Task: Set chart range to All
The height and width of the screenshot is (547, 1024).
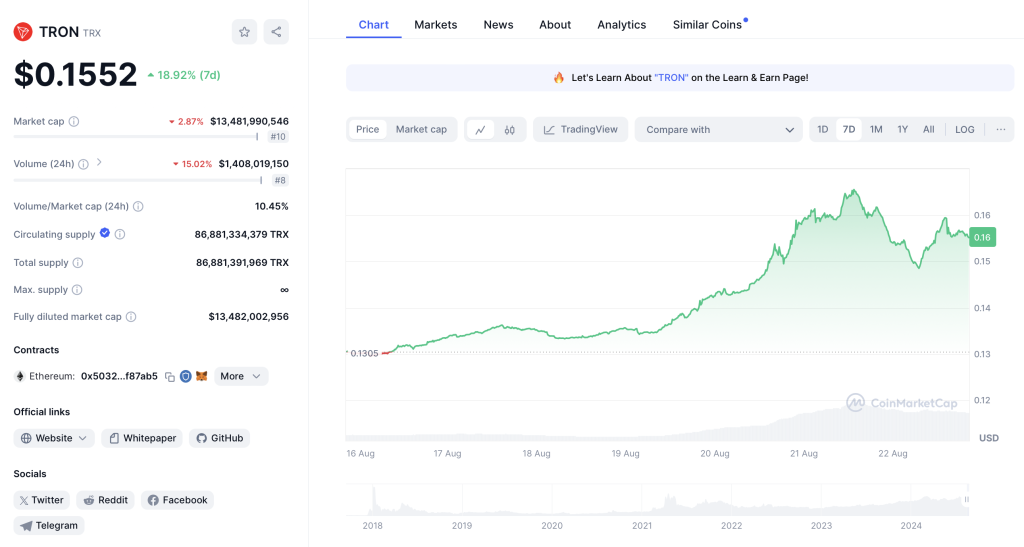Action: tap(929, 129)
